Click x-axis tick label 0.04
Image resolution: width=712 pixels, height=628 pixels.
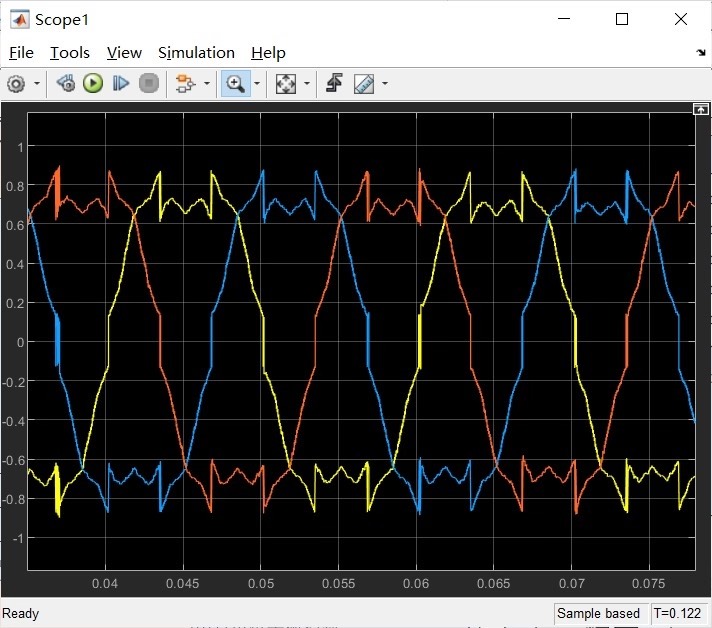105,583
